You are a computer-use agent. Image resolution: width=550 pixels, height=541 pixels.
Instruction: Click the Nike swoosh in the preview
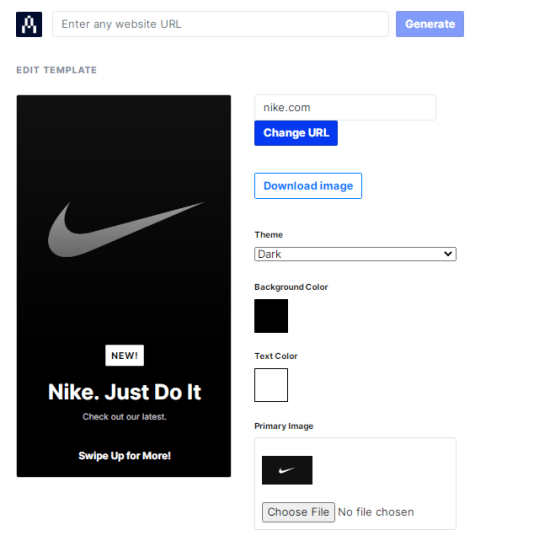coord(125,229)
